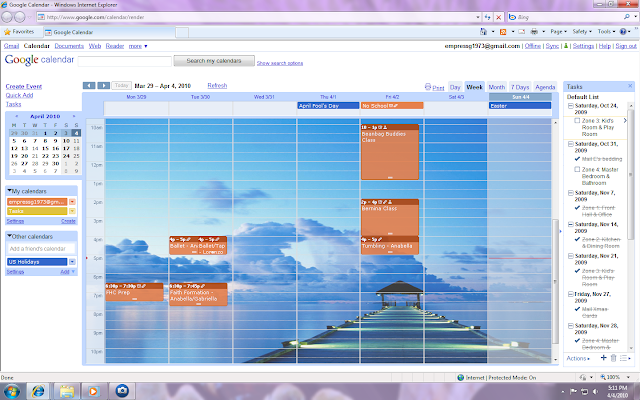Show next month in mini calendar
Screen dimensions: 640x400
[x=74, y=116]
